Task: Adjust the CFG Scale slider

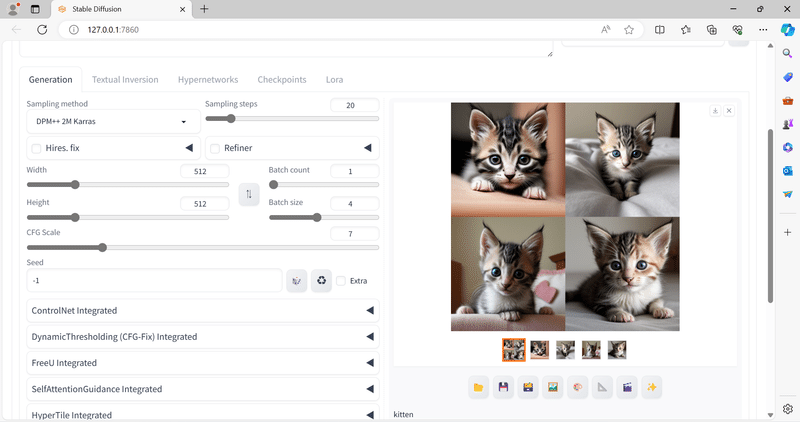Action: point(203,247)
